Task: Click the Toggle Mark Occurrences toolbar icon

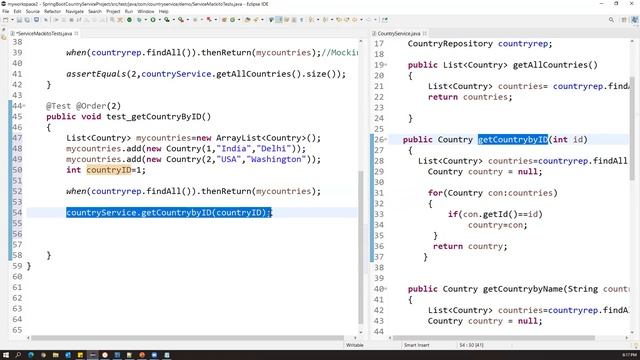Action: [279, 20]
